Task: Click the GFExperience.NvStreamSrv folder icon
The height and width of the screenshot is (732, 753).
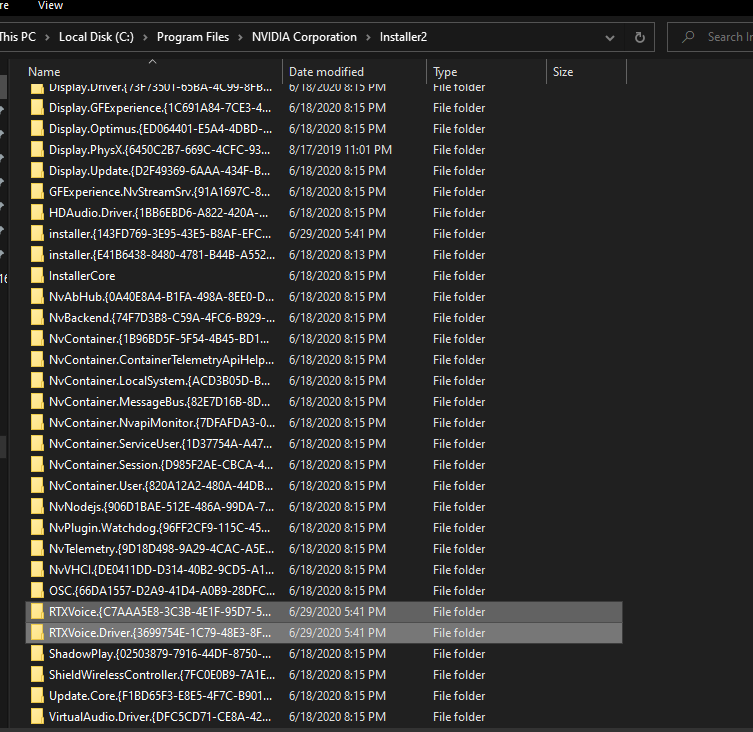Action: (37, 192)
